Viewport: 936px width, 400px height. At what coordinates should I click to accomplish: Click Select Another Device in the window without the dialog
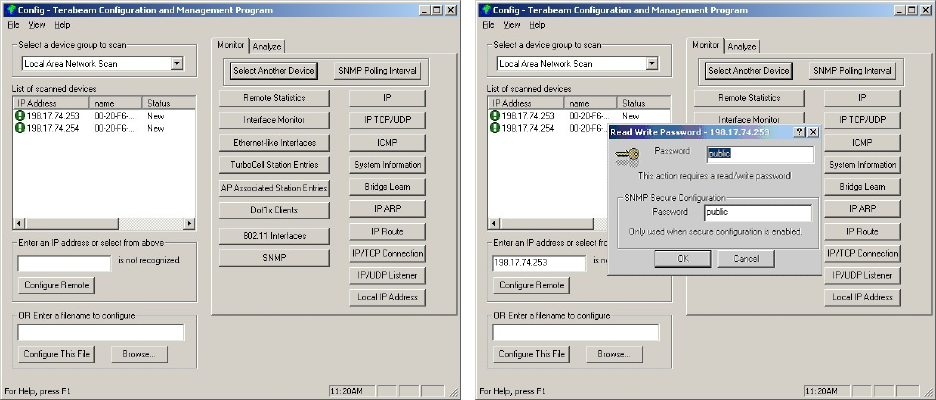(273, 70)
